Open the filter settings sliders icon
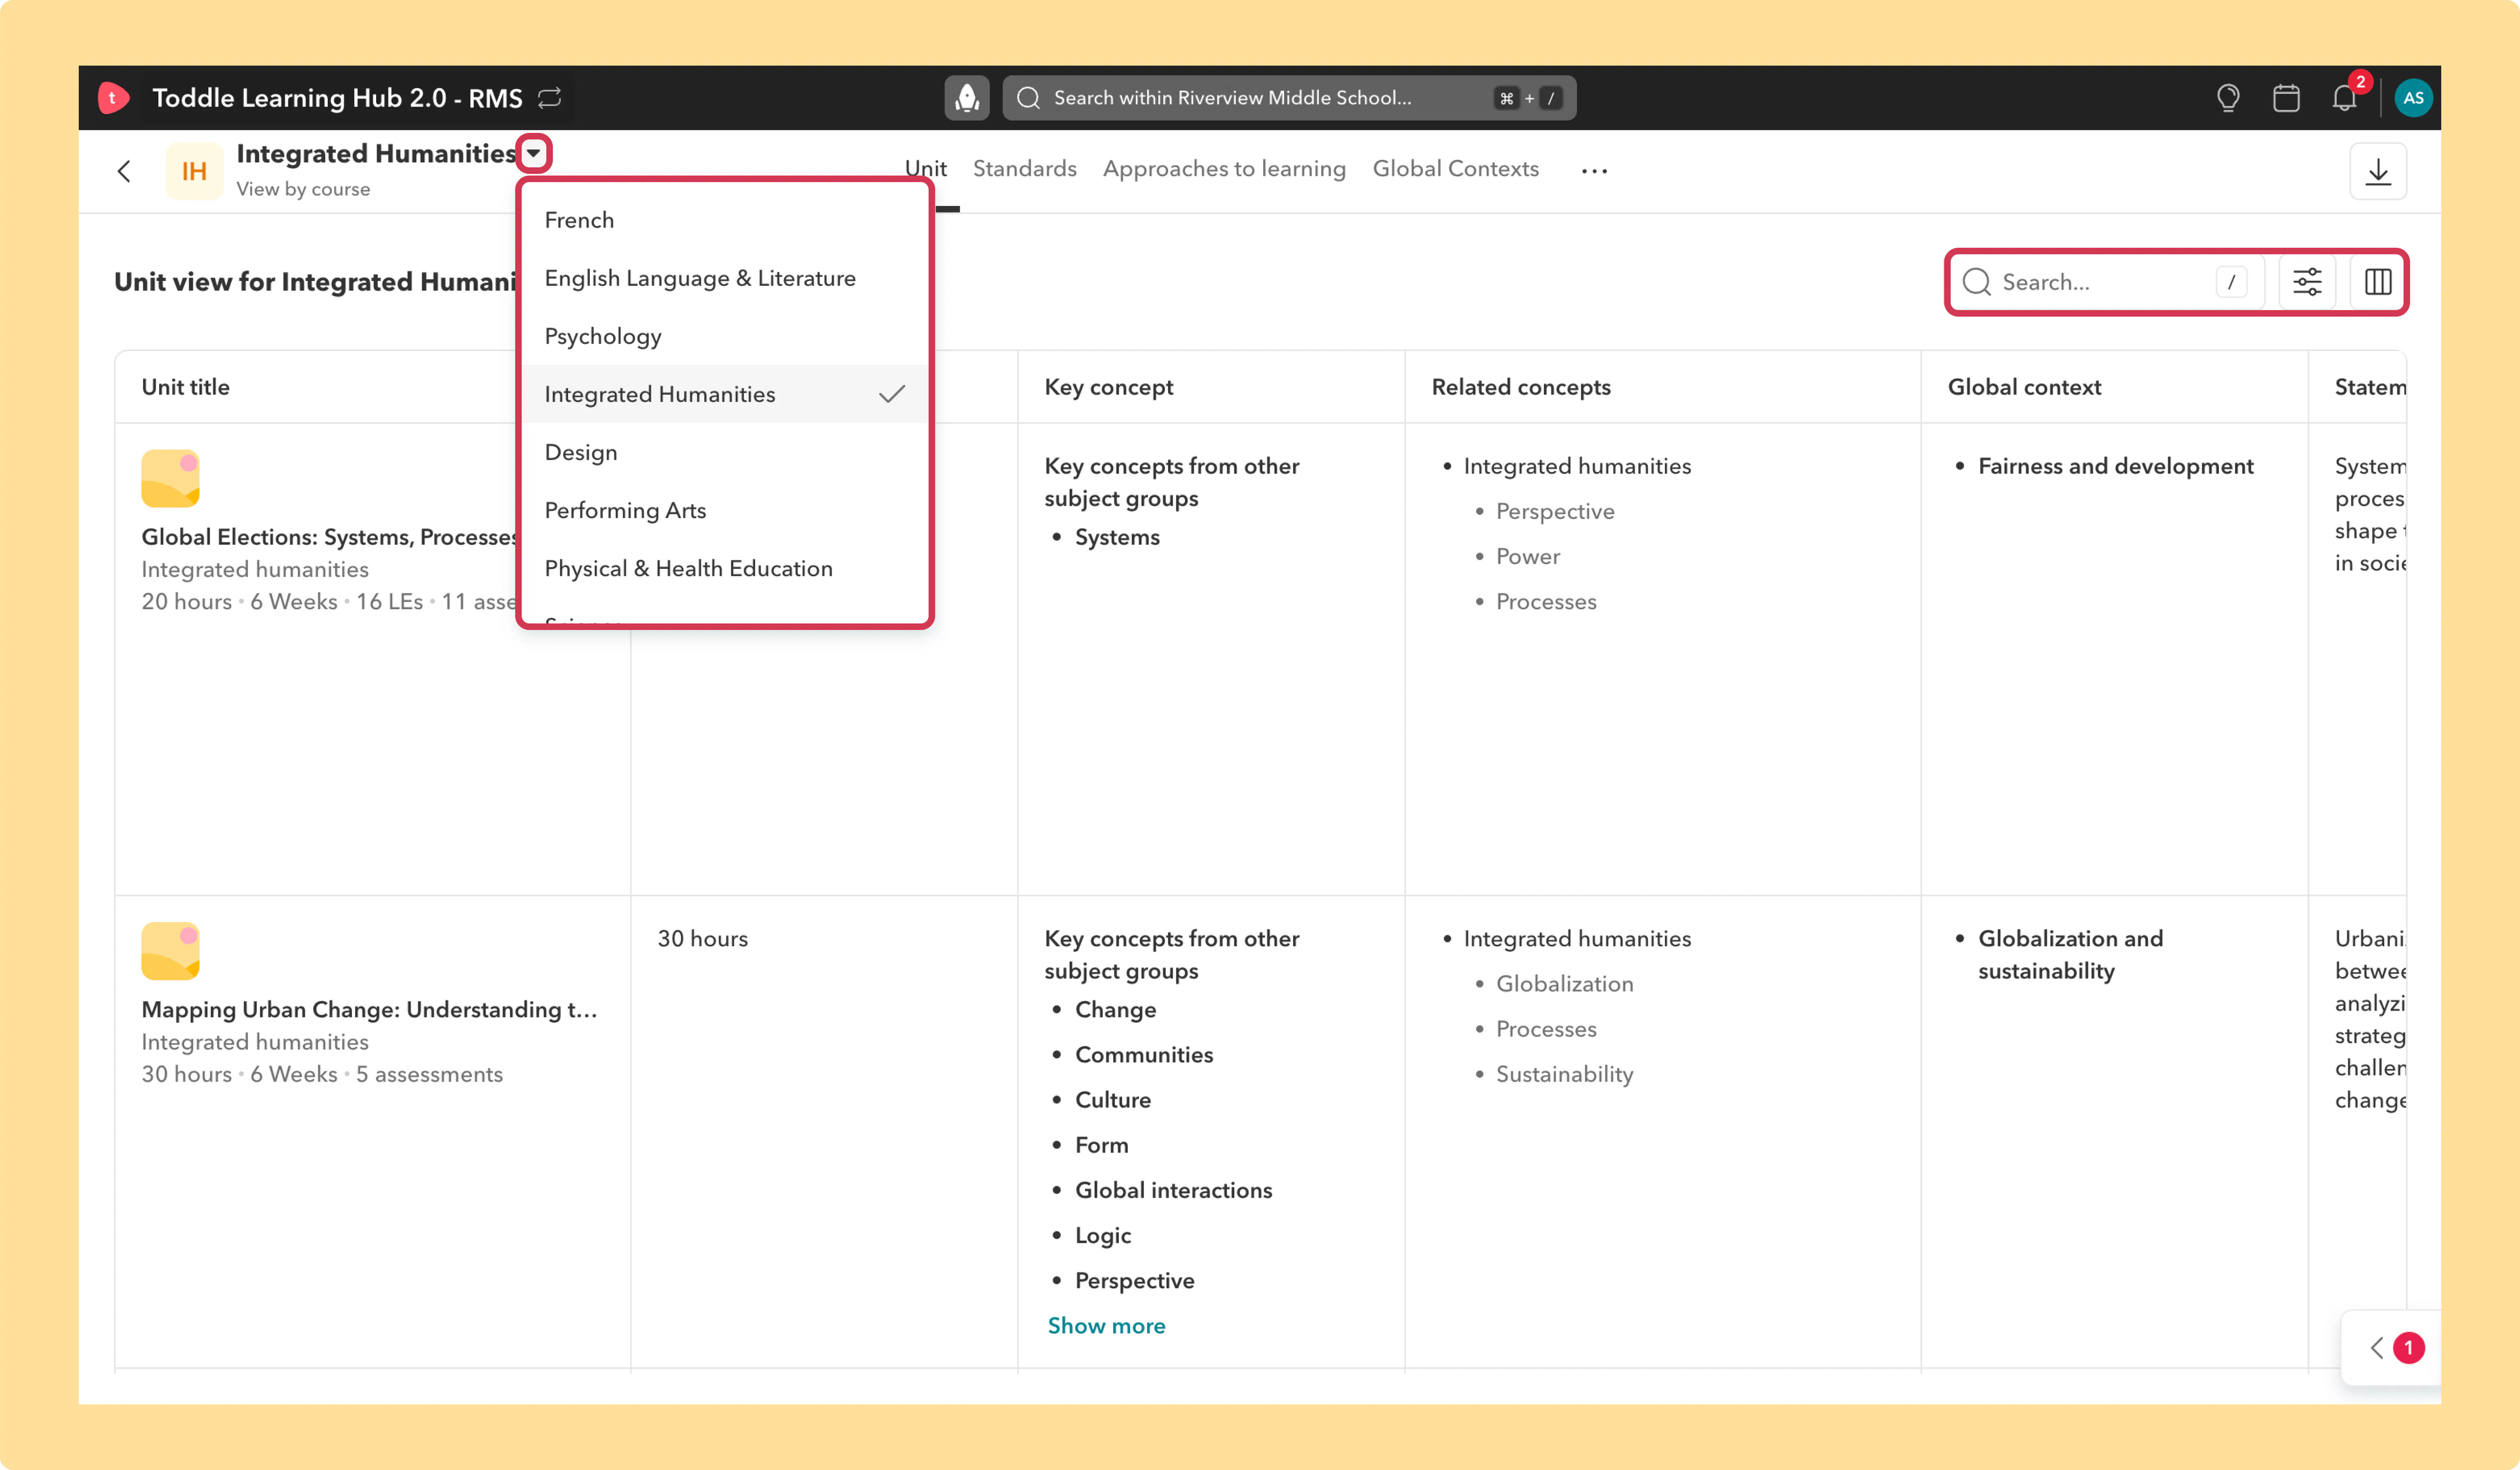2520x1470 pixels. click(2307, 282)
